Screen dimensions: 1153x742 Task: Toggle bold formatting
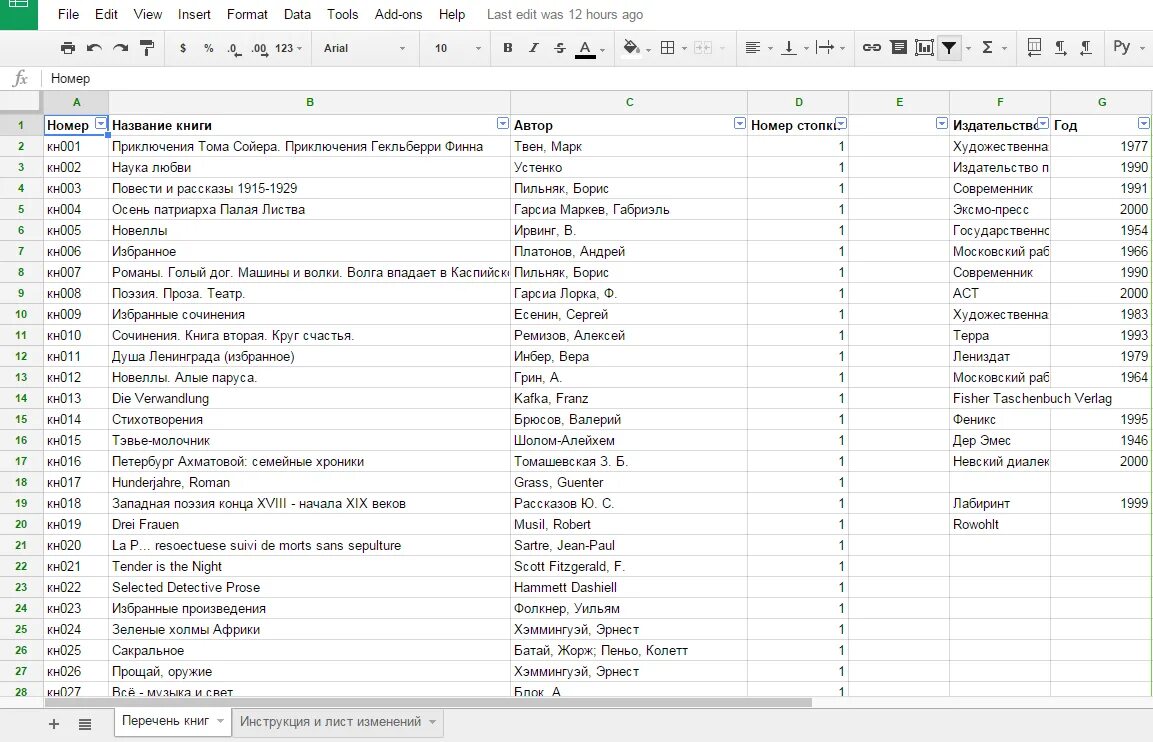point(507,48)
